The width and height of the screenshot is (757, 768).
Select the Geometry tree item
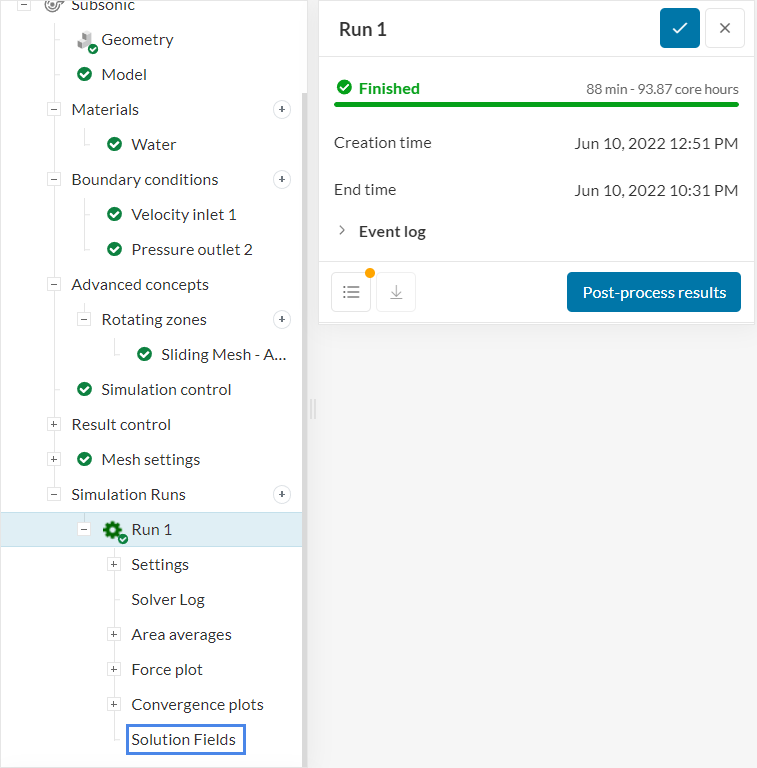[137, 40]
